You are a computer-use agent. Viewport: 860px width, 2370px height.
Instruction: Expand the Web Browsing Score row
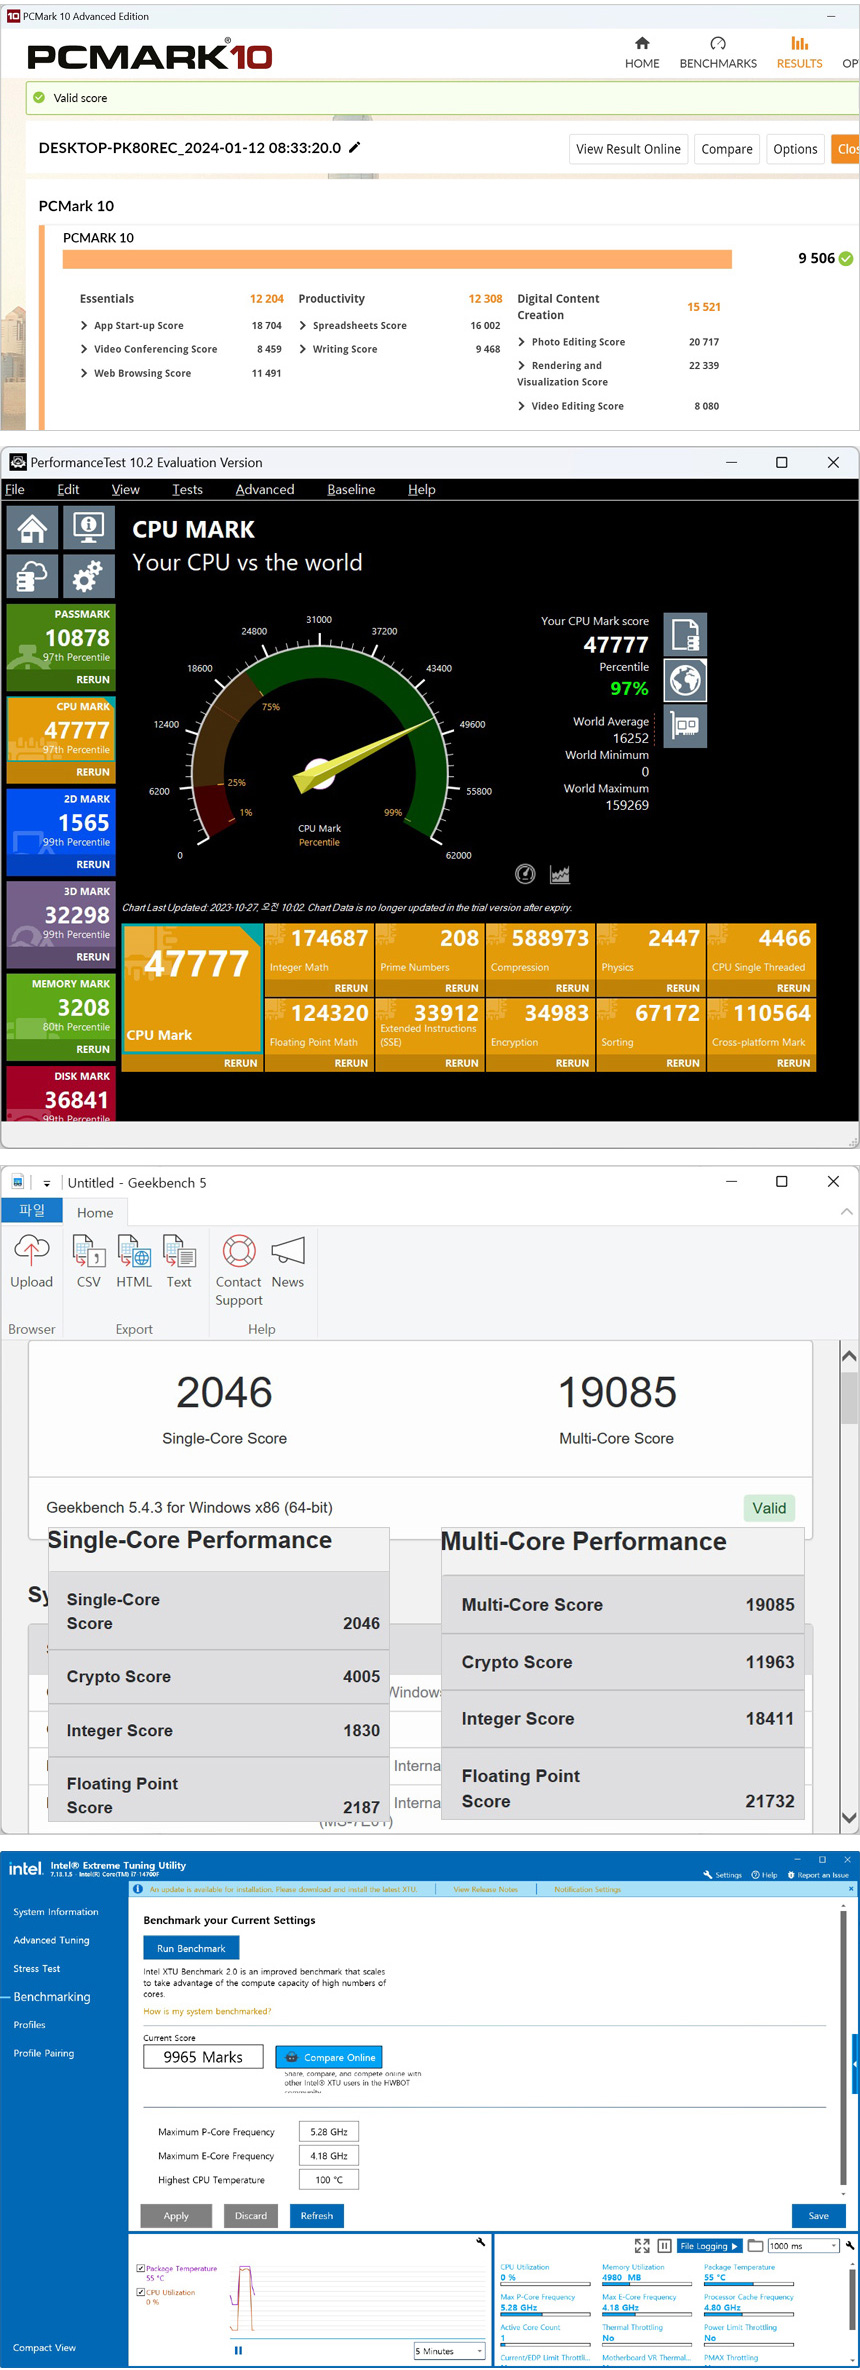pyautogui.click(x=84, y=374)
